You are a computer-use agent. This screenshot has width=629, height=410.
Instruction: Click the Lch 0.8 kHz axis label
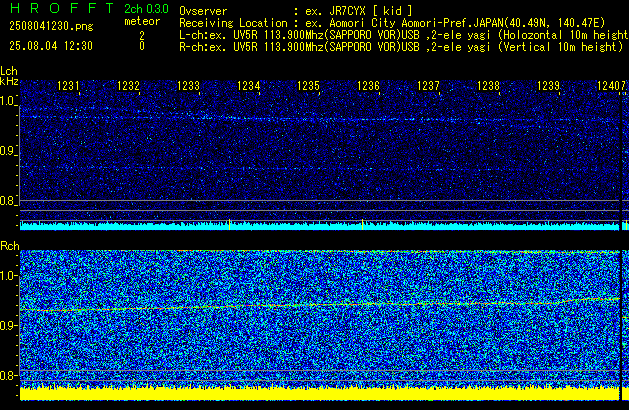8,201
